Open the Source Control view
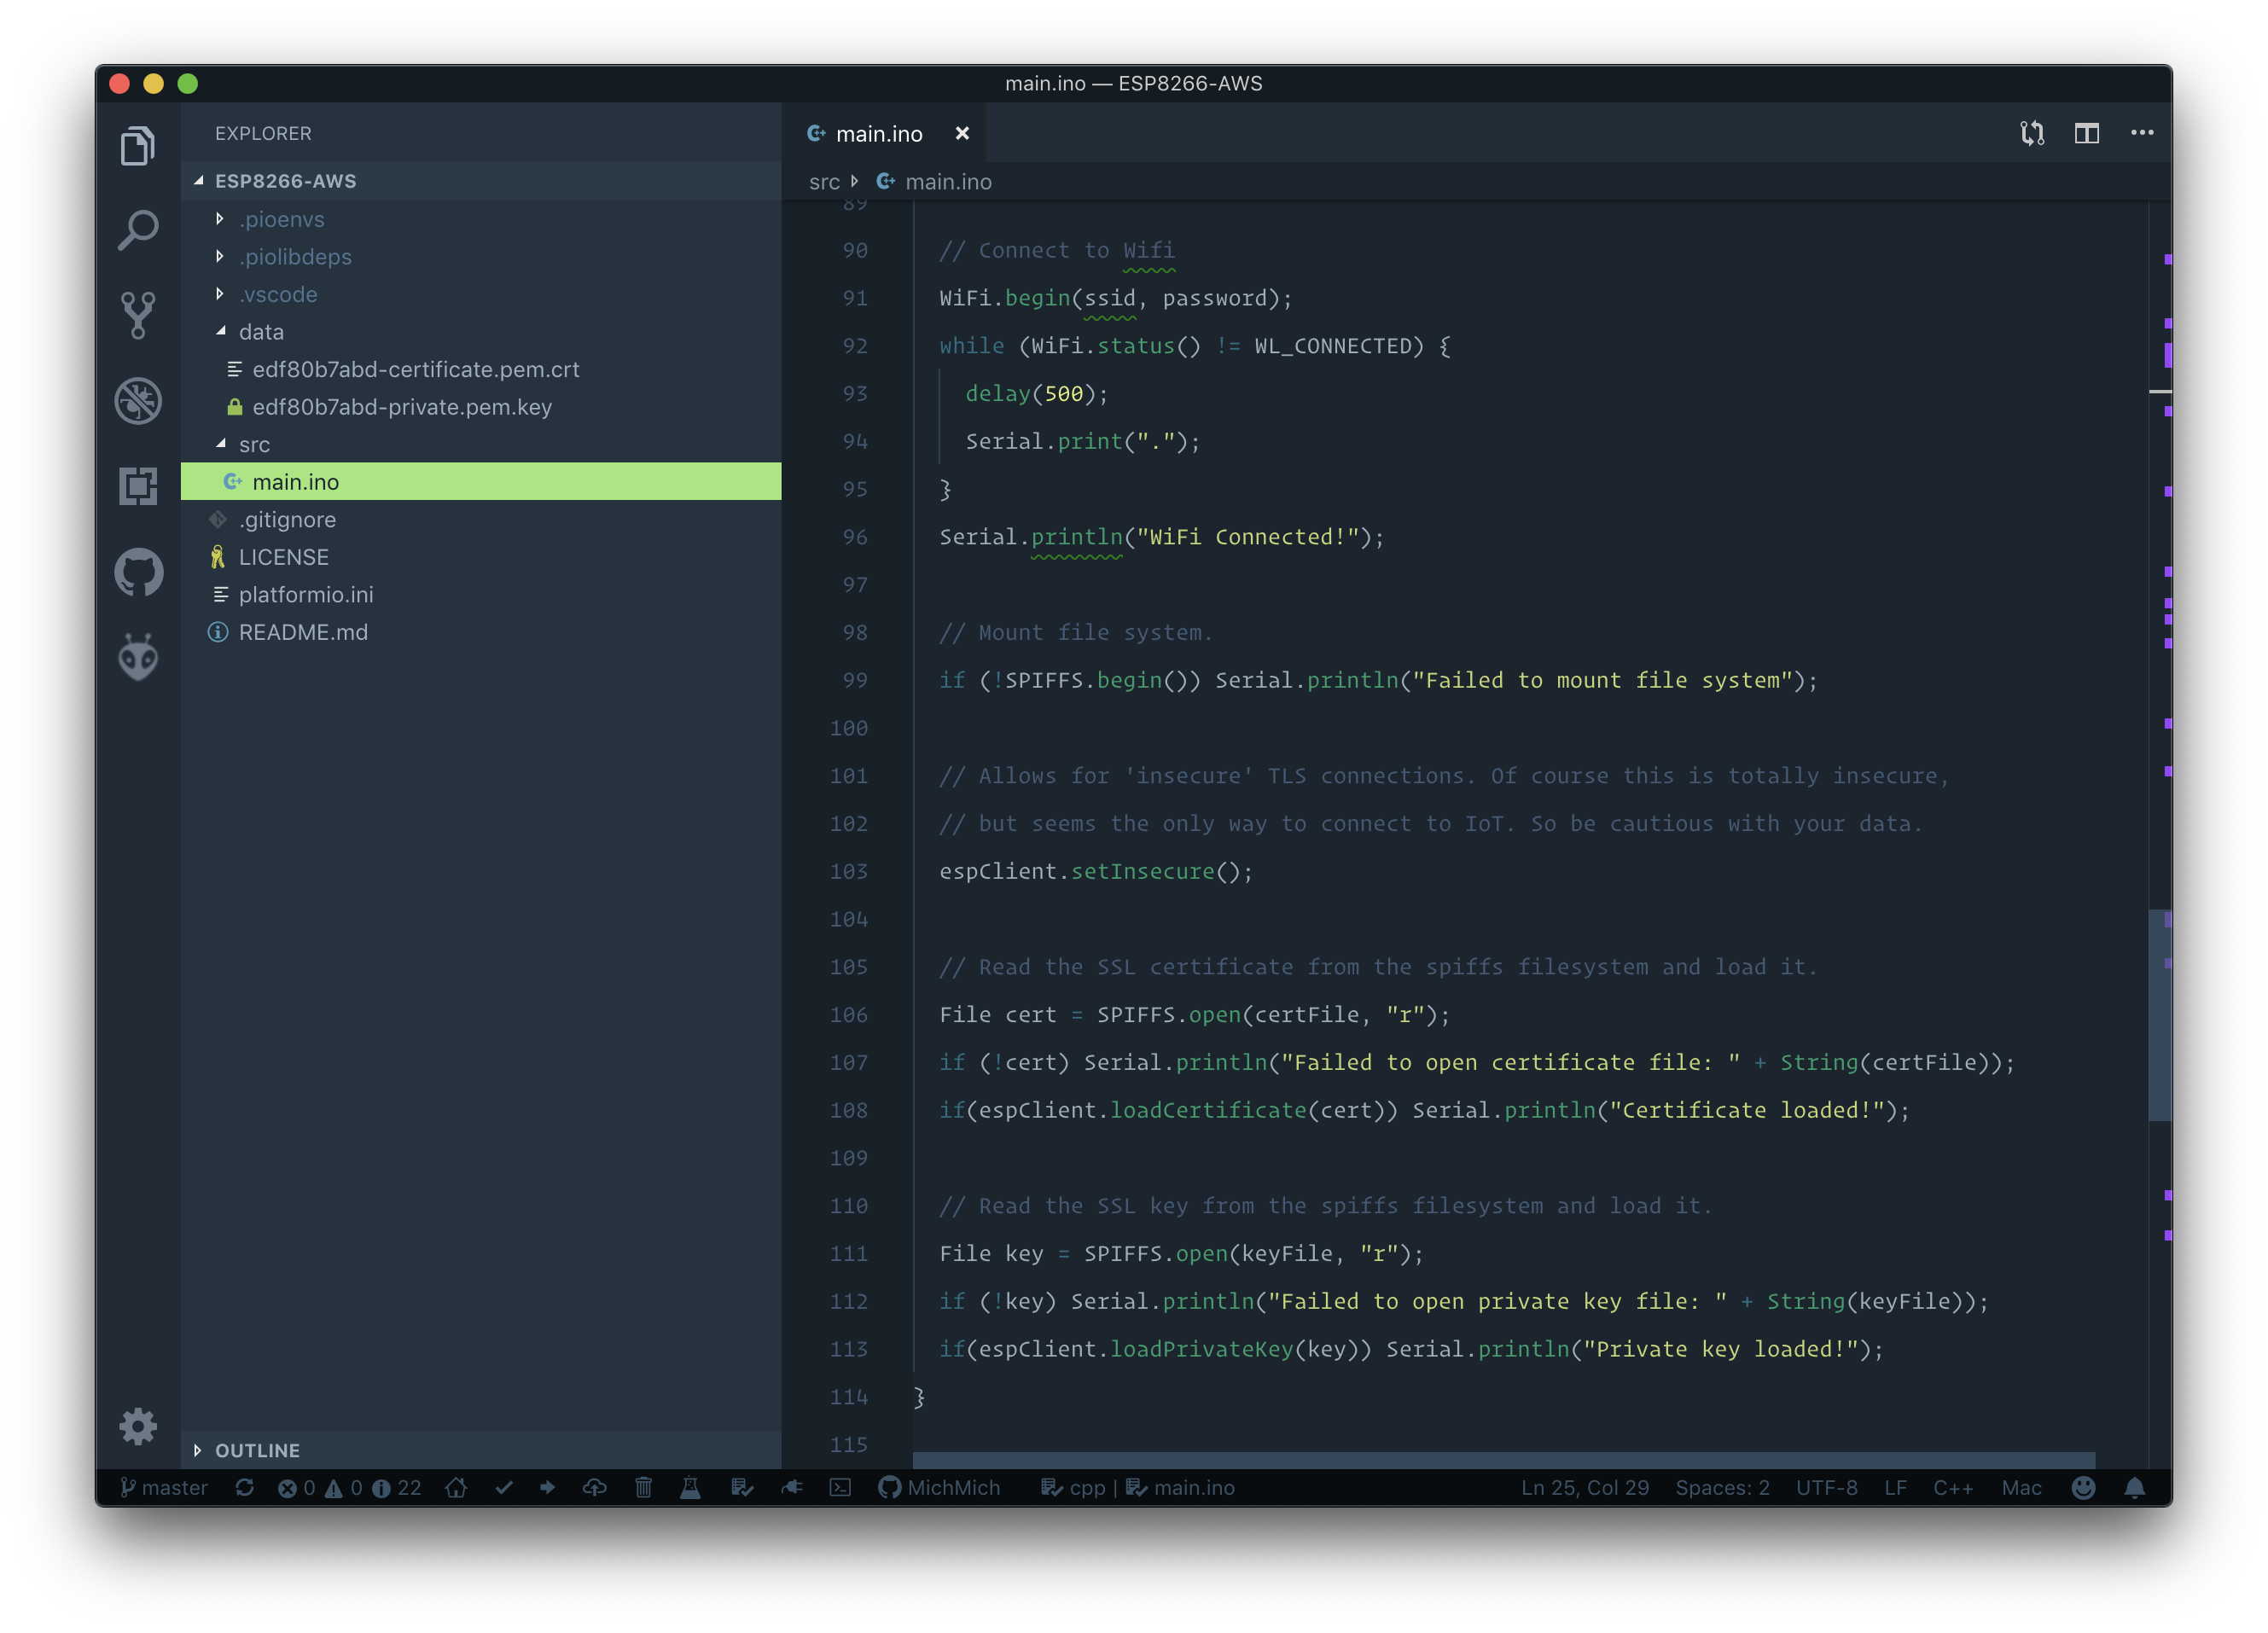This screenshot has height=1633, width=2268. [138, 315]
